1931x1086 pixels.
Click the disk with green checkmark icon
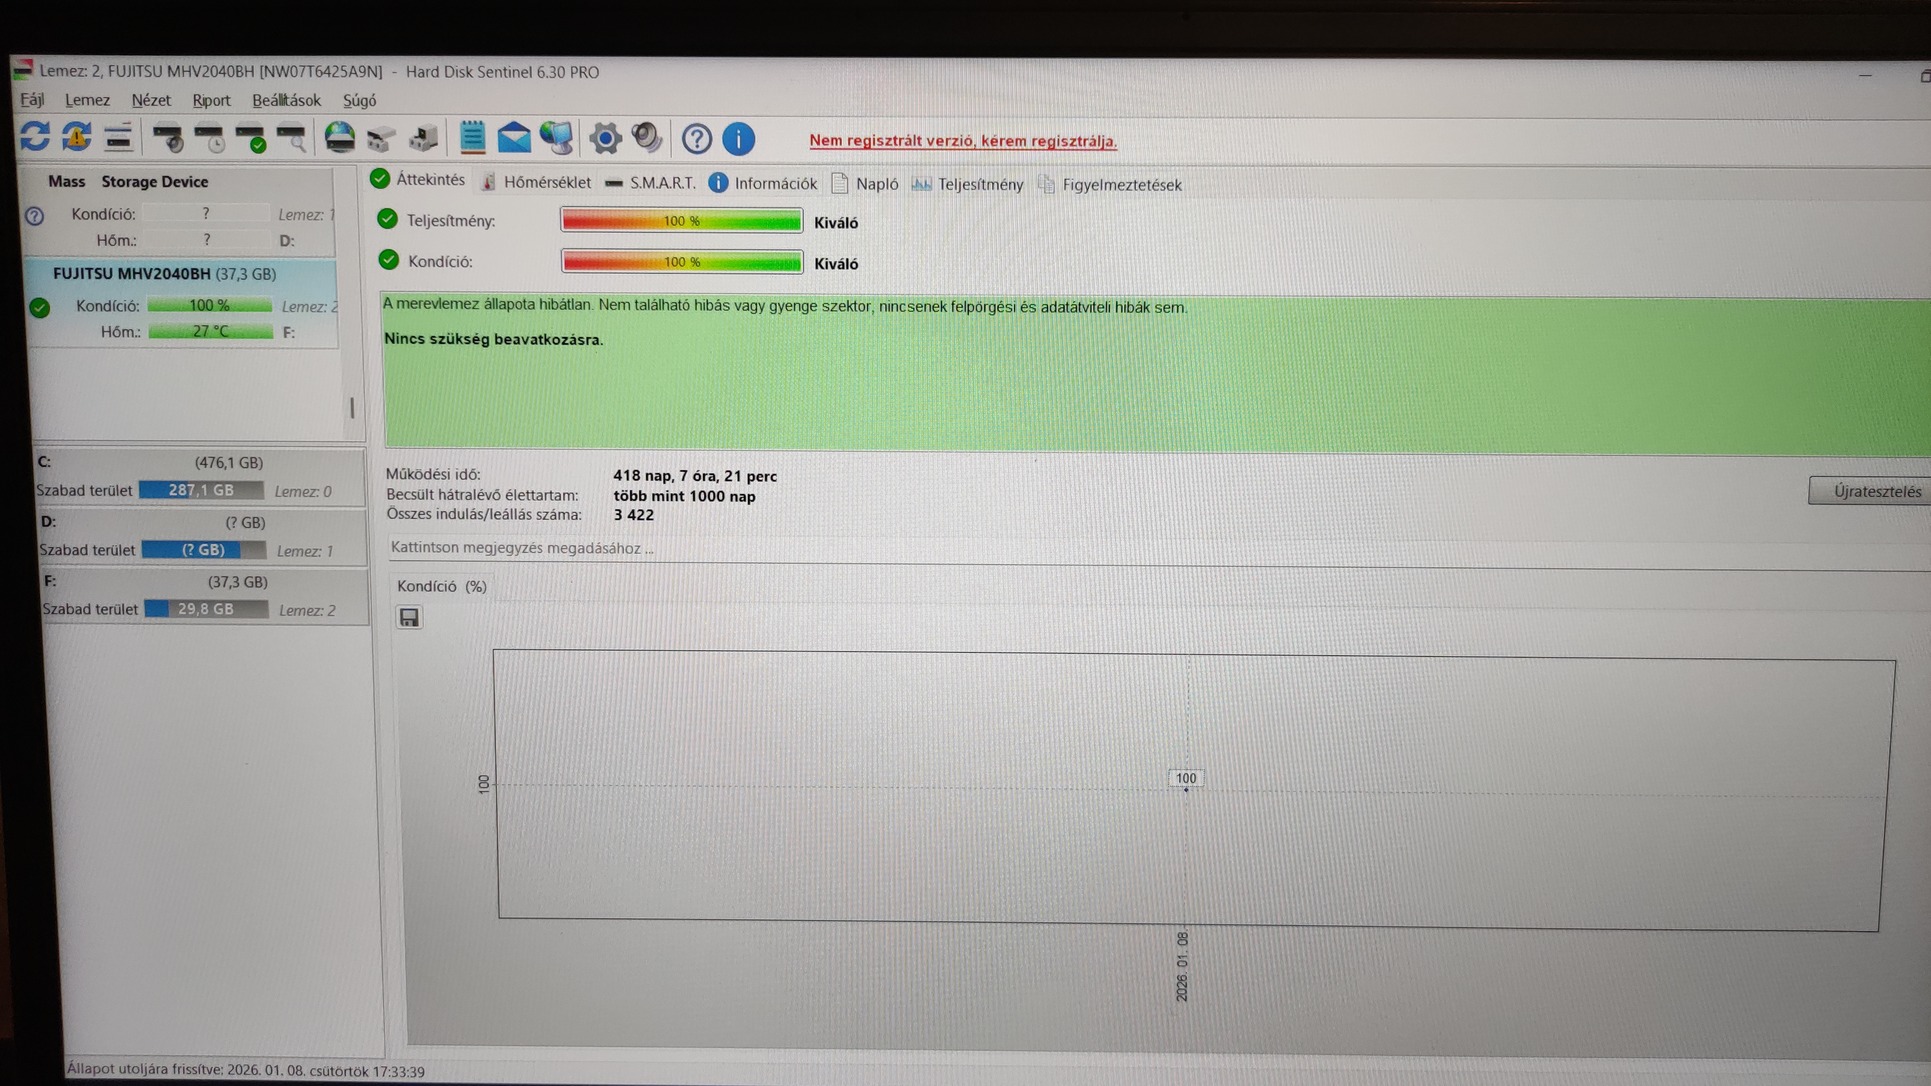coord(250,137)
